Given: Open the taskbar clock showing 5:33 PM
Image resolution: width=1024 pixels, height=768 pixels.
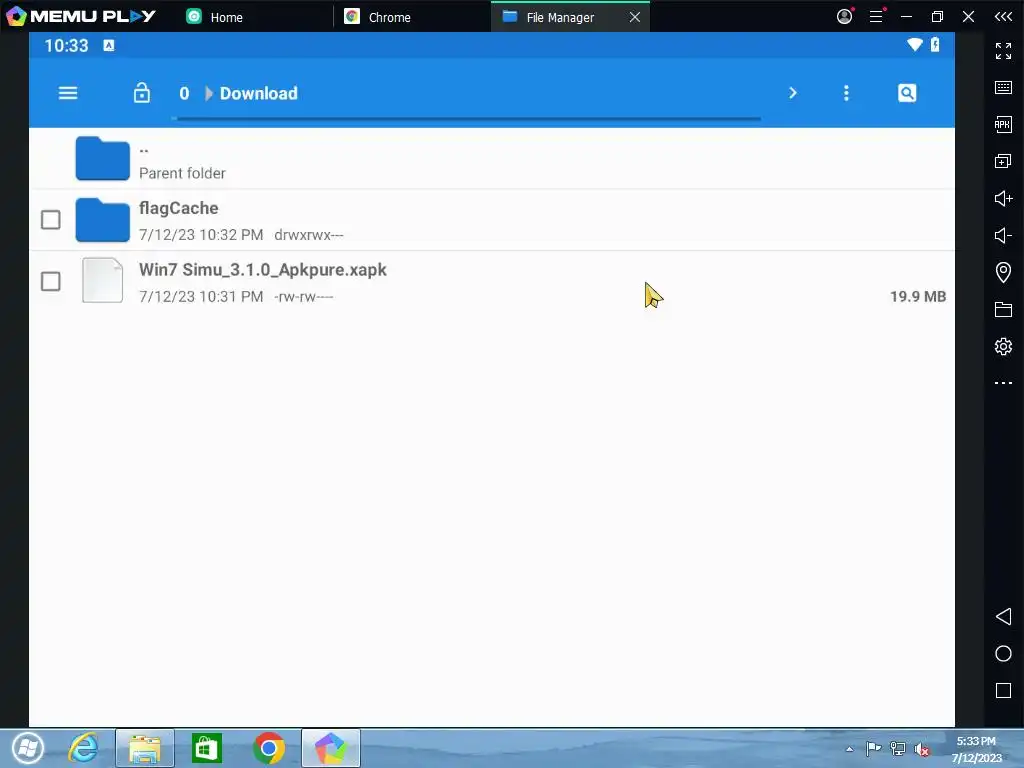Looking at the screenshot, I should 976,749.
